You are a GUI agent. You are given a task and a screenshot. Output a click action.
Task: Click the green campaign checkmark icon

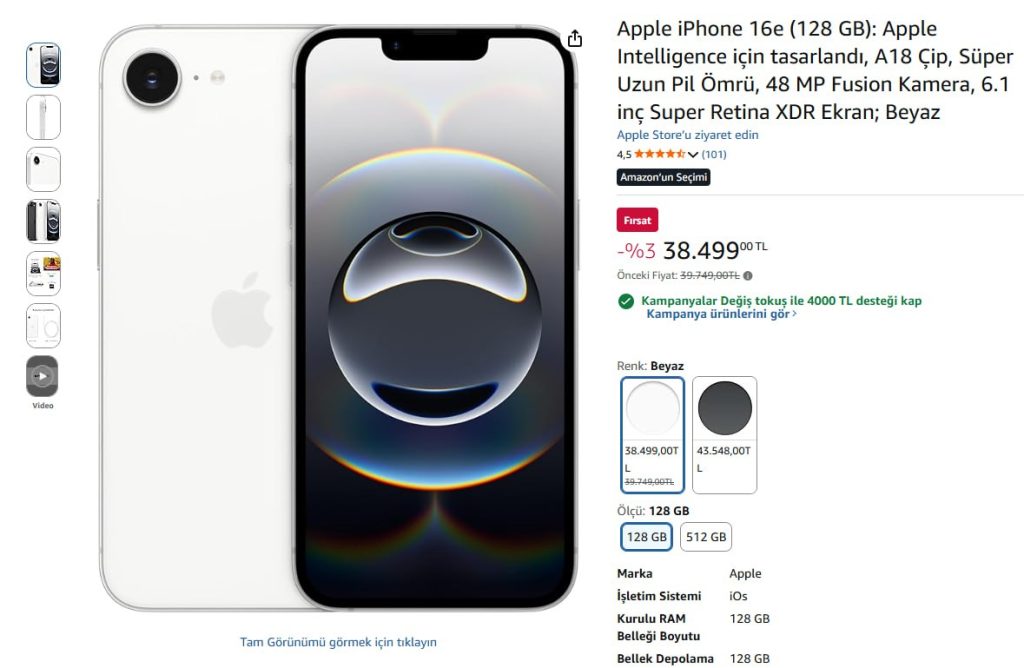point(626,301)
